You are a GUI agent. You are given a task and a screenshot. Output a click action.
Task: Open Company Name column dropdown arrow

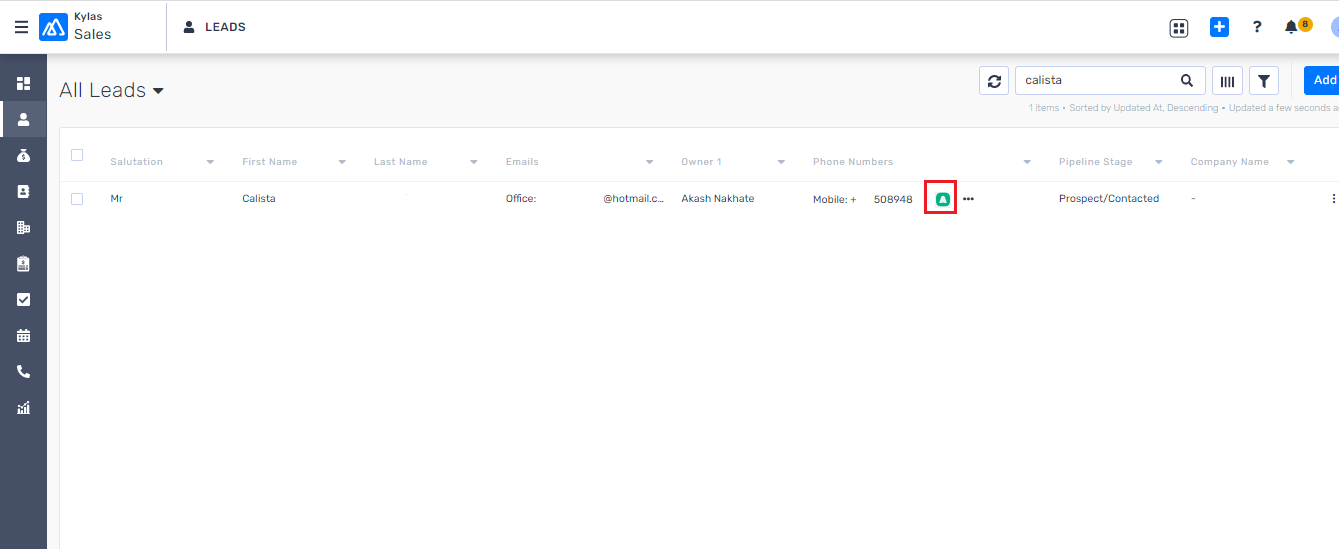click(x=1291, y=162)
